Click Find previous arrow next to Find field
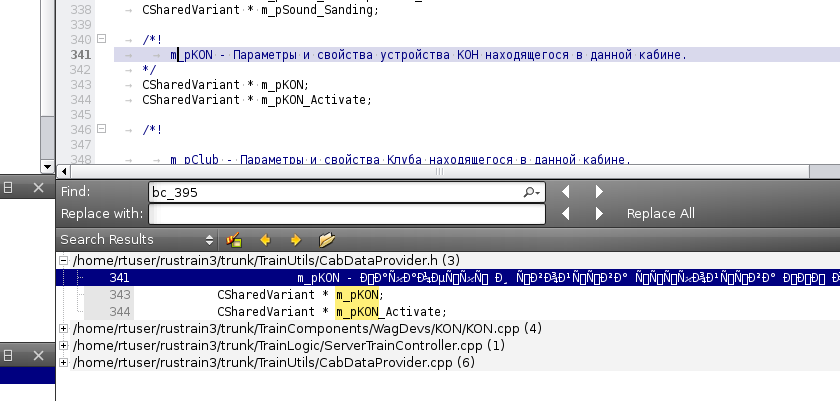 pyautogui.click(x=565, y=191)
